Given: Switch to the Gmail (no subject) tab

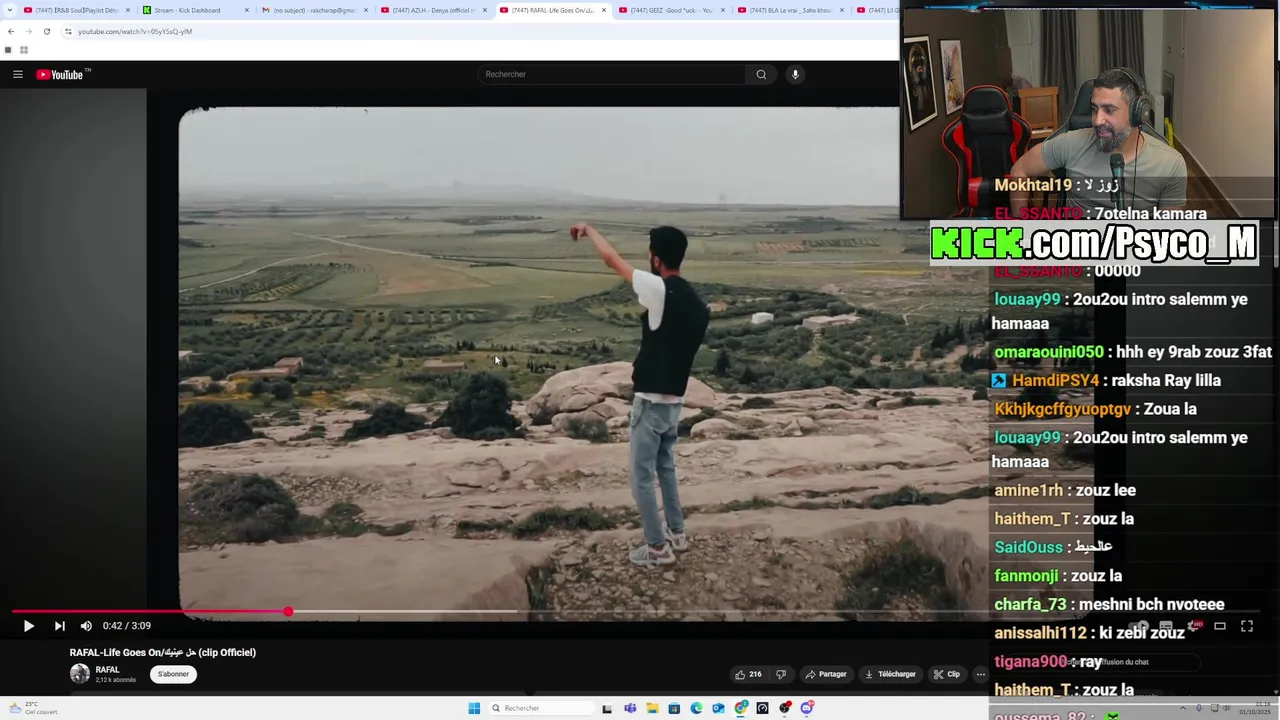Looking at the screenshot, I should tap(315, 10).
